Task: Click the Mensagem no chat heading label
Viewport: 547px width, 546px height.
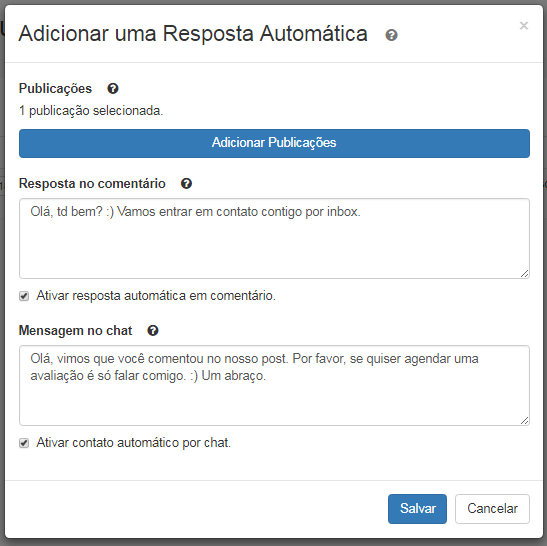Action: pos(75,330)
